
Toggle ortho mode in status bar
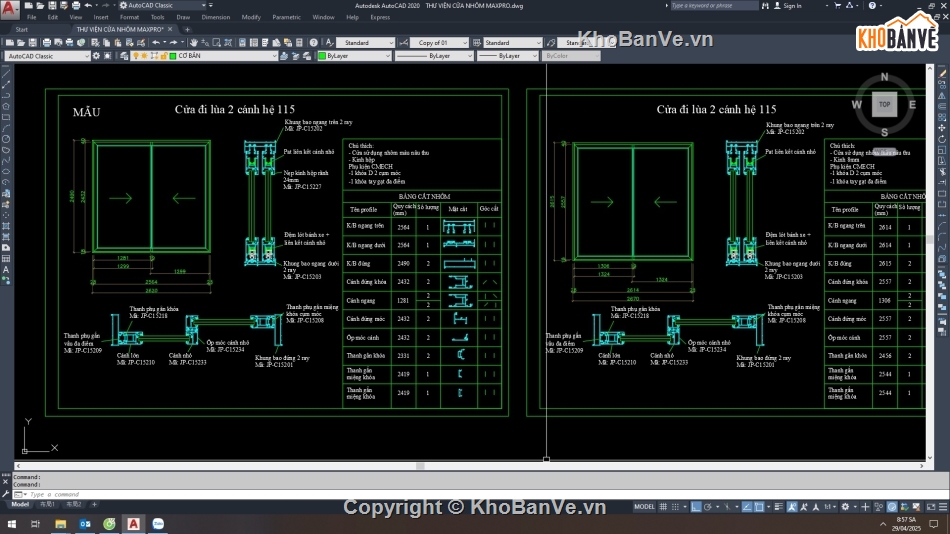[x=696, y=507]
